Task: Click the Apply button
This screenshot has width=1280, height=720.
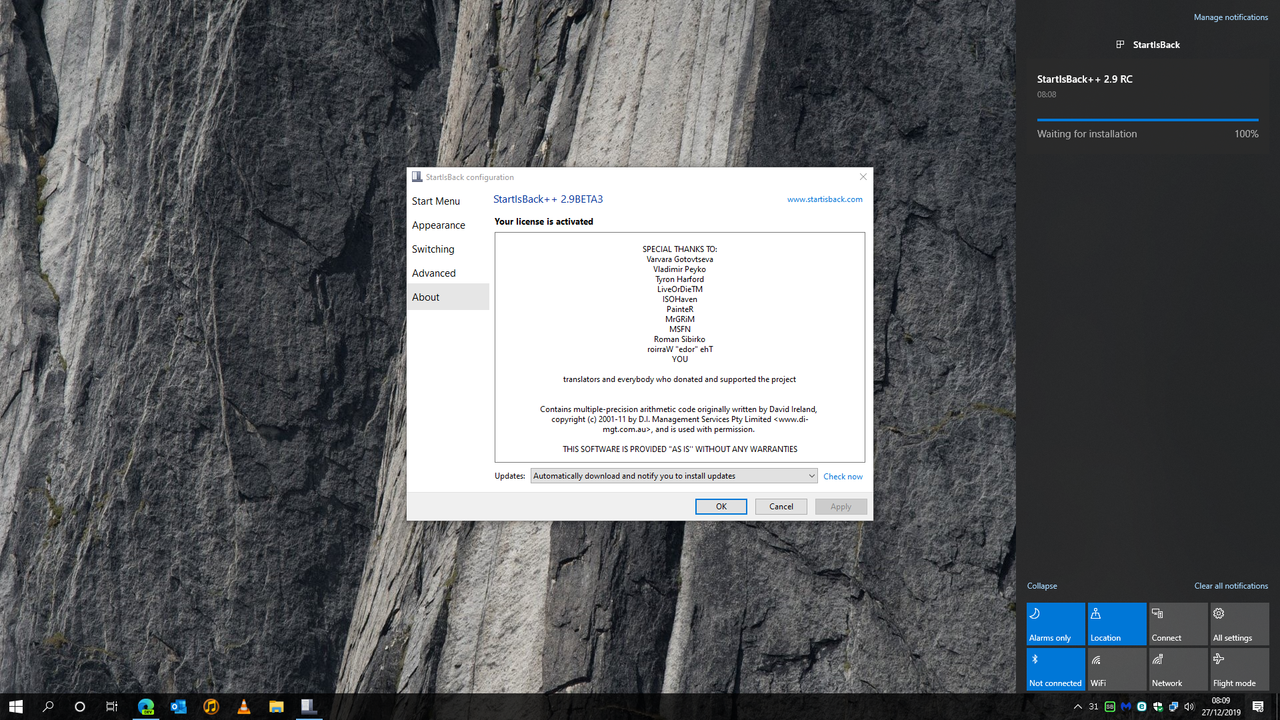Action: [x=841, y=506]
